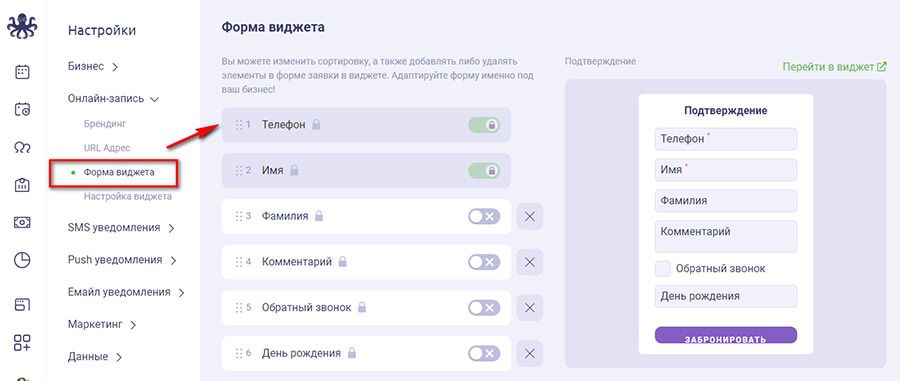The image size is (900, 381).
Task: Open the calendar icon in sidebar
Action: click(22, 72)
